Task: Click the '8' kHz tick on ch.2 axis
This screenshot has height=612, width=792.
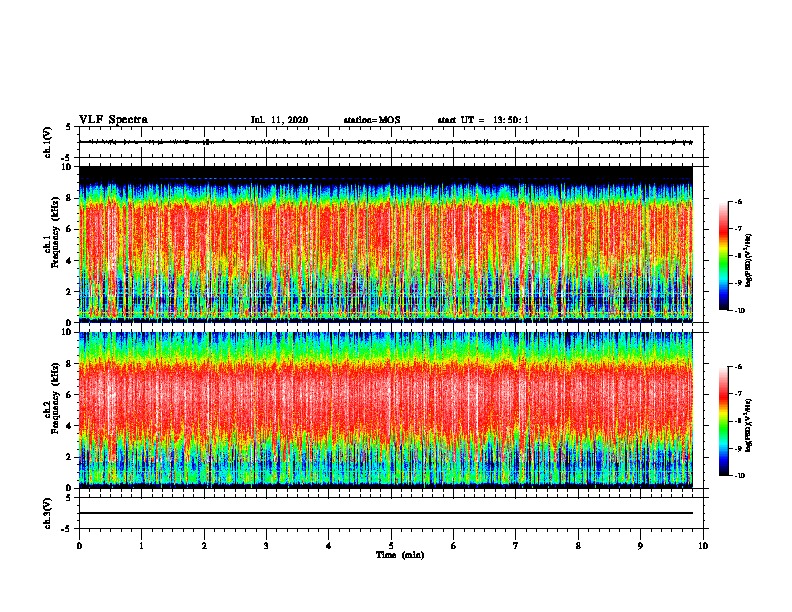Action: click(69, 364)
